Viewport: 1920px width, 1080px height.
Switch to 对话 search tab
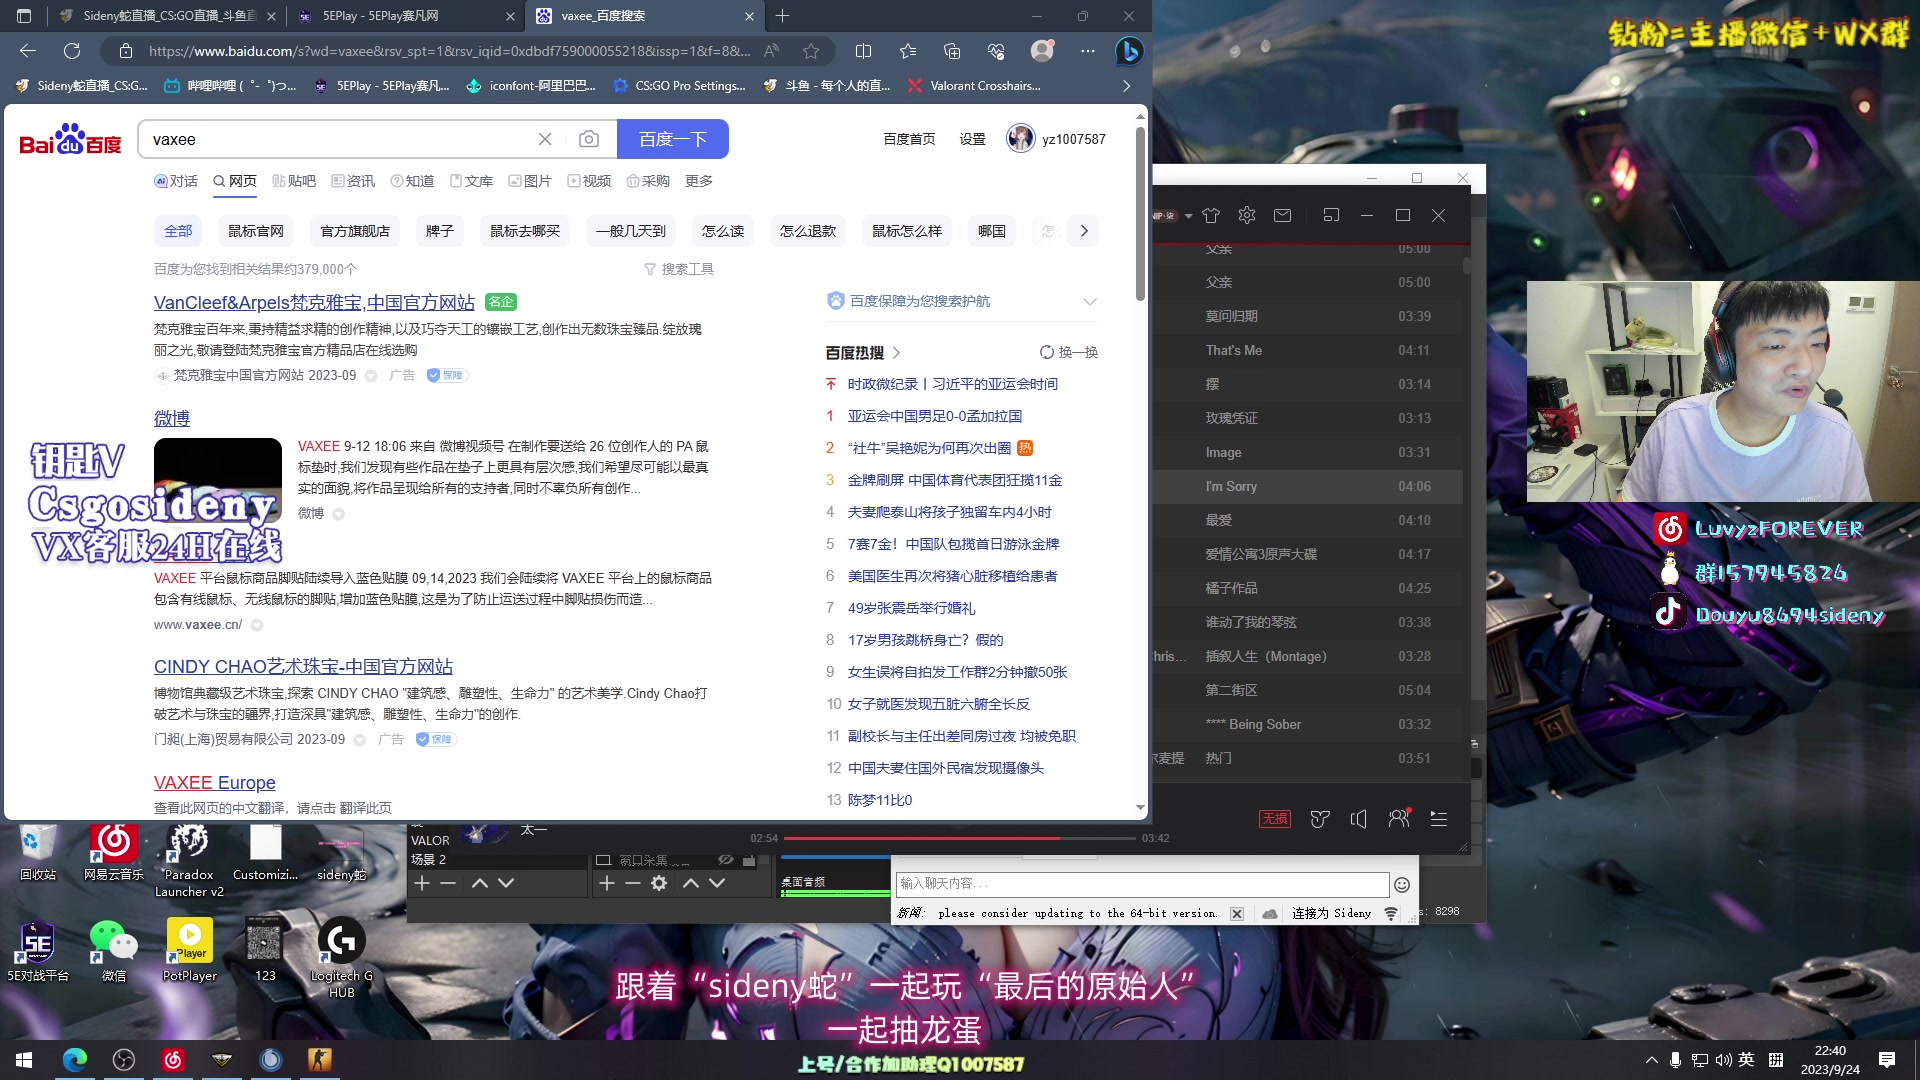(176, 181)
